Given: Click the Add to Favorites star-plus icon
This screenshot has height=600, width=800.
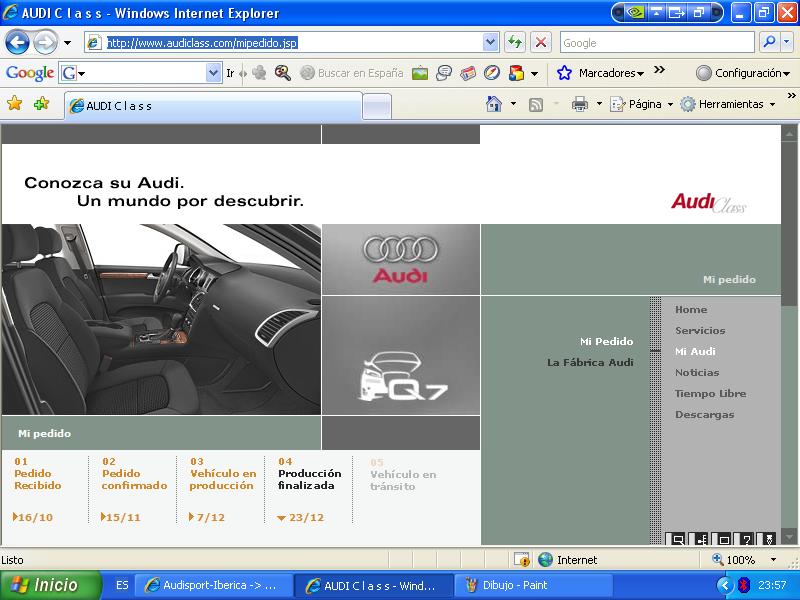Looking at the screenshot, I should tap(41, 104).
